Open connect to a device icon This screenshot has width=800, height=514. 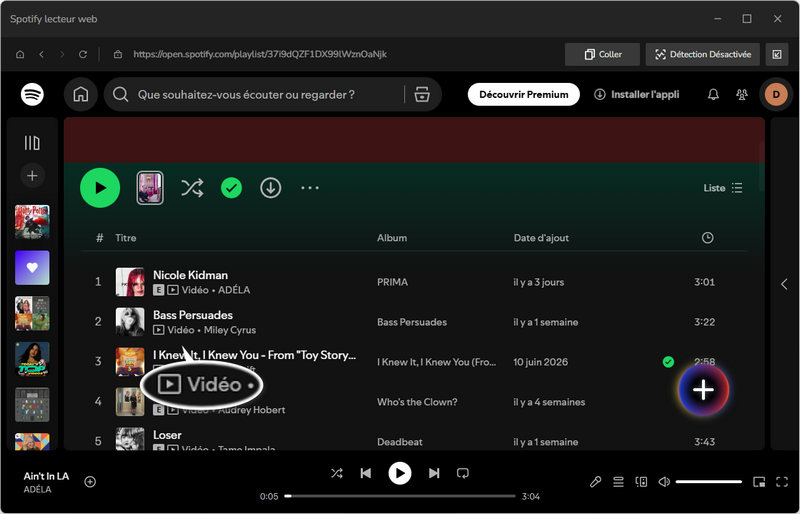coord(641,482)
